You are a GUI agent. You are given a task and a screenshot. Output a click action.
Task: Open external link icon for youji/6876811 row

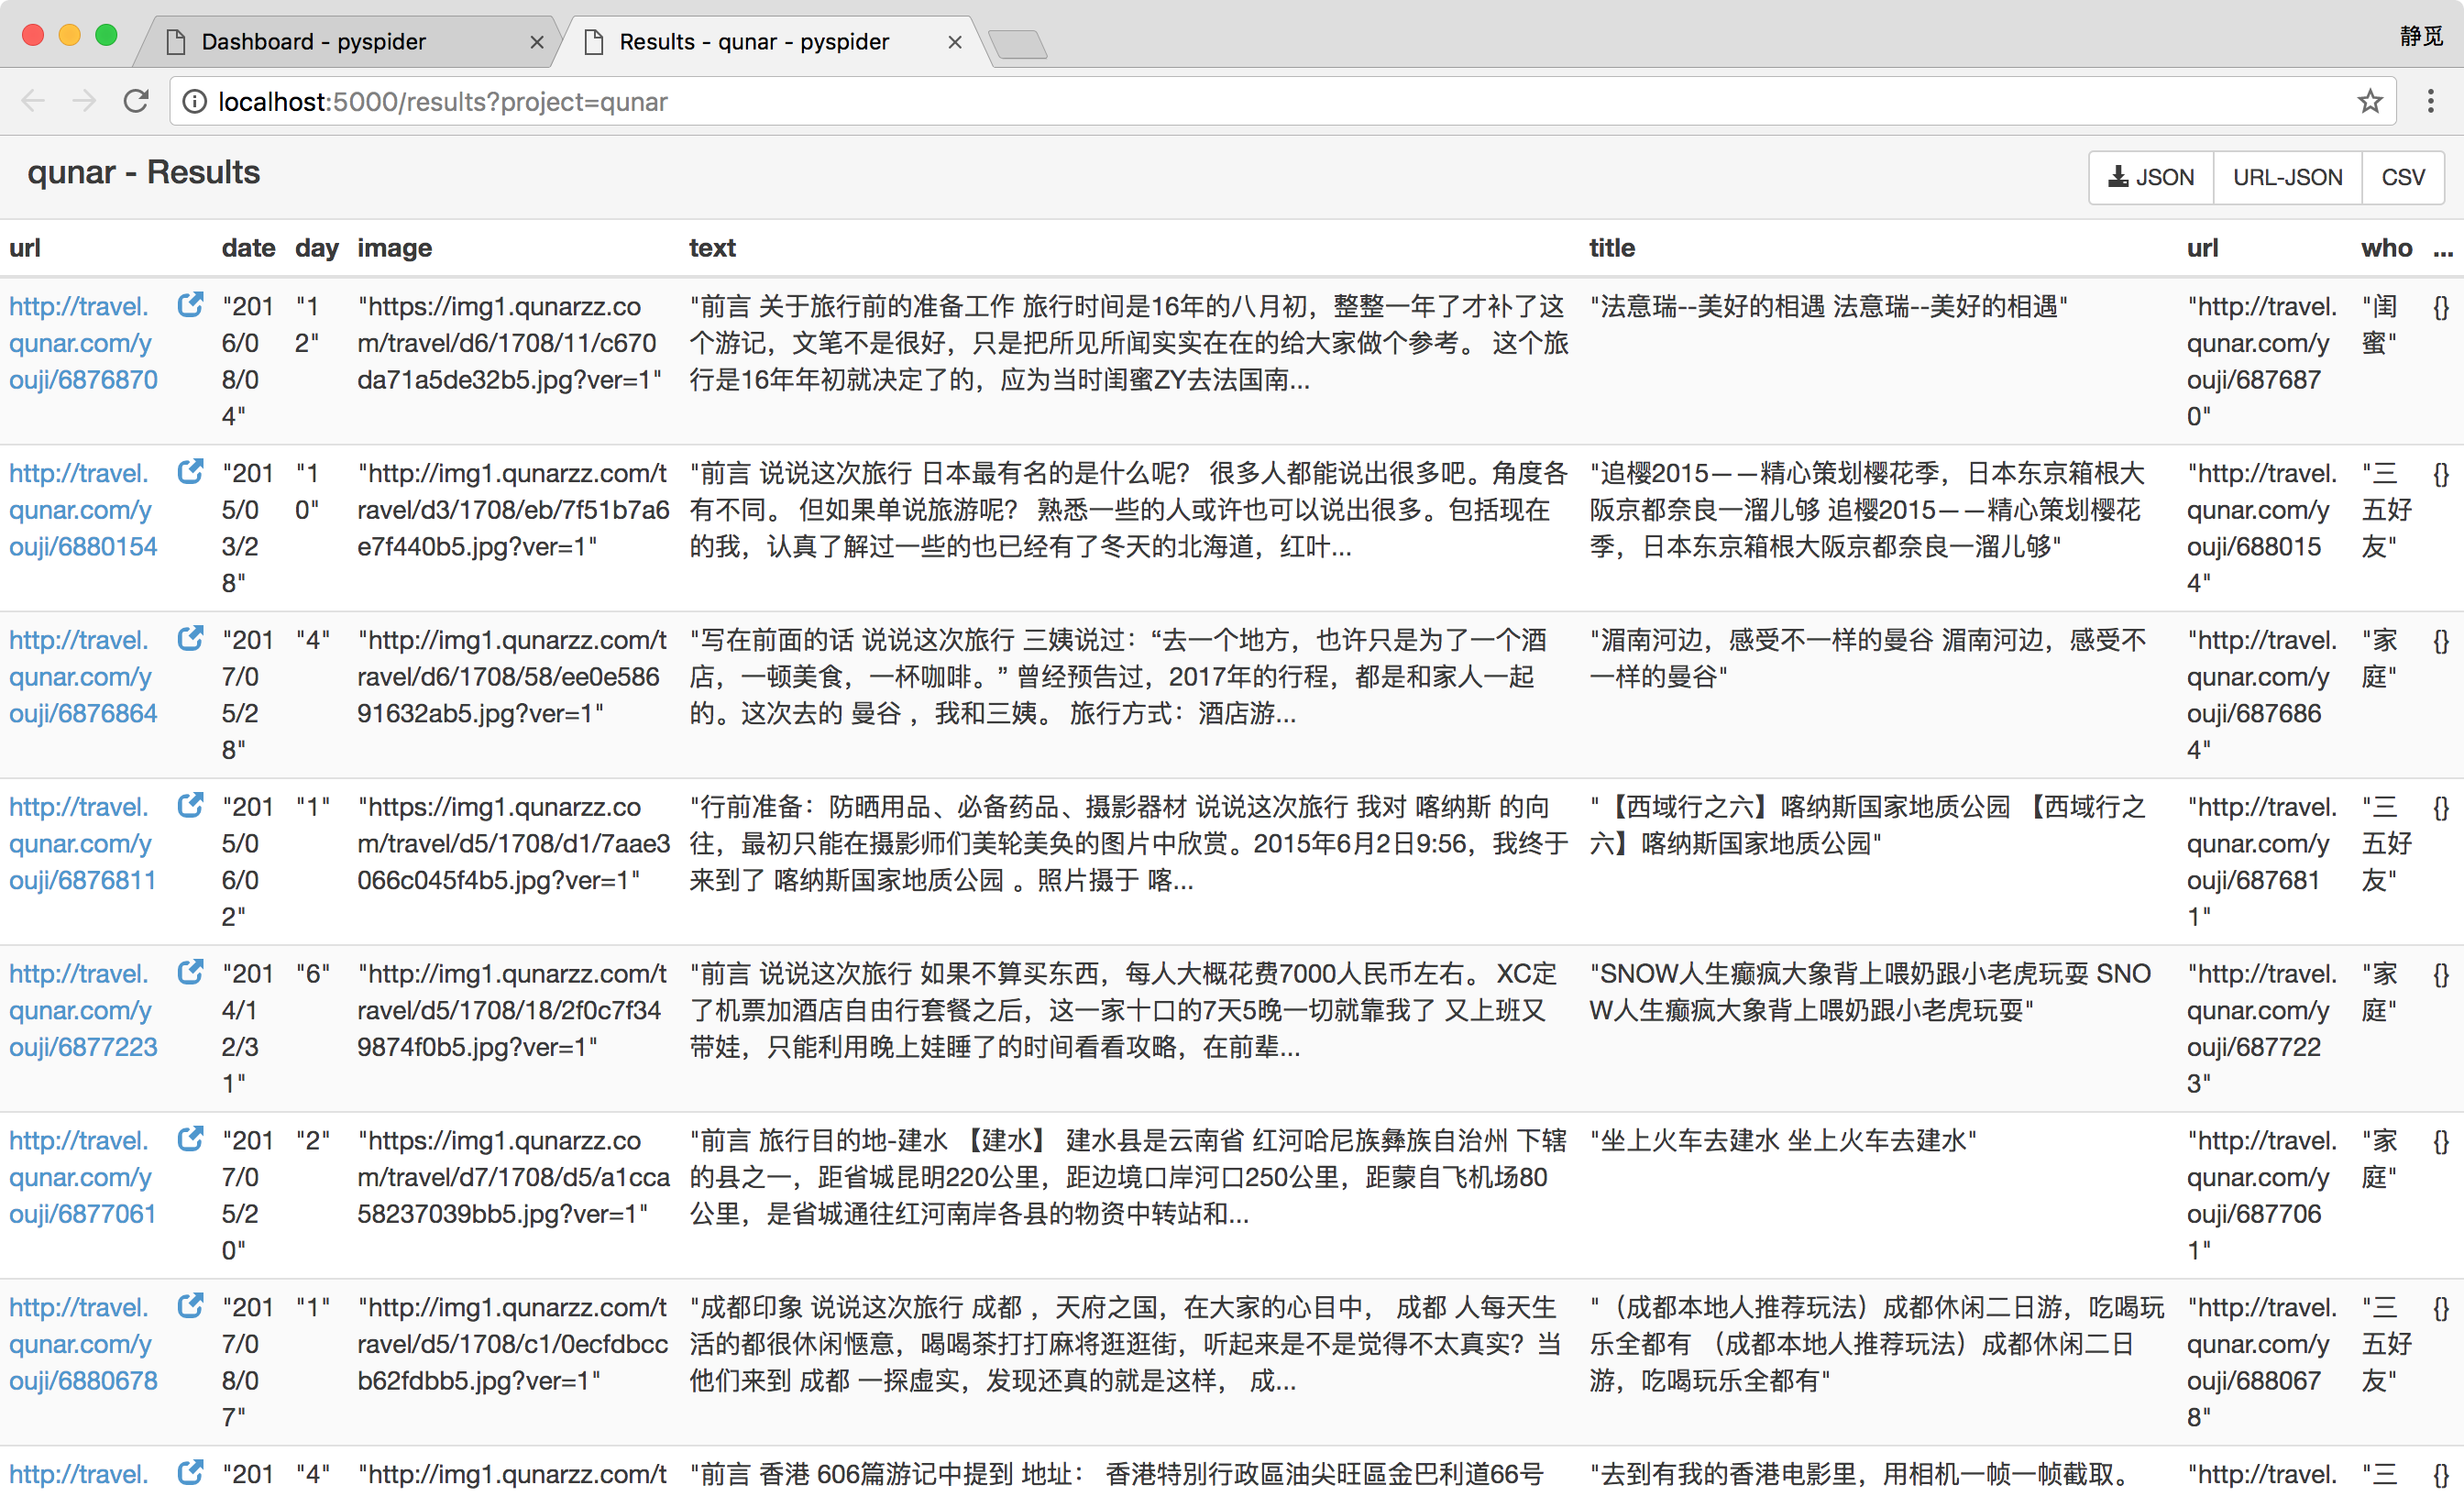190,805
